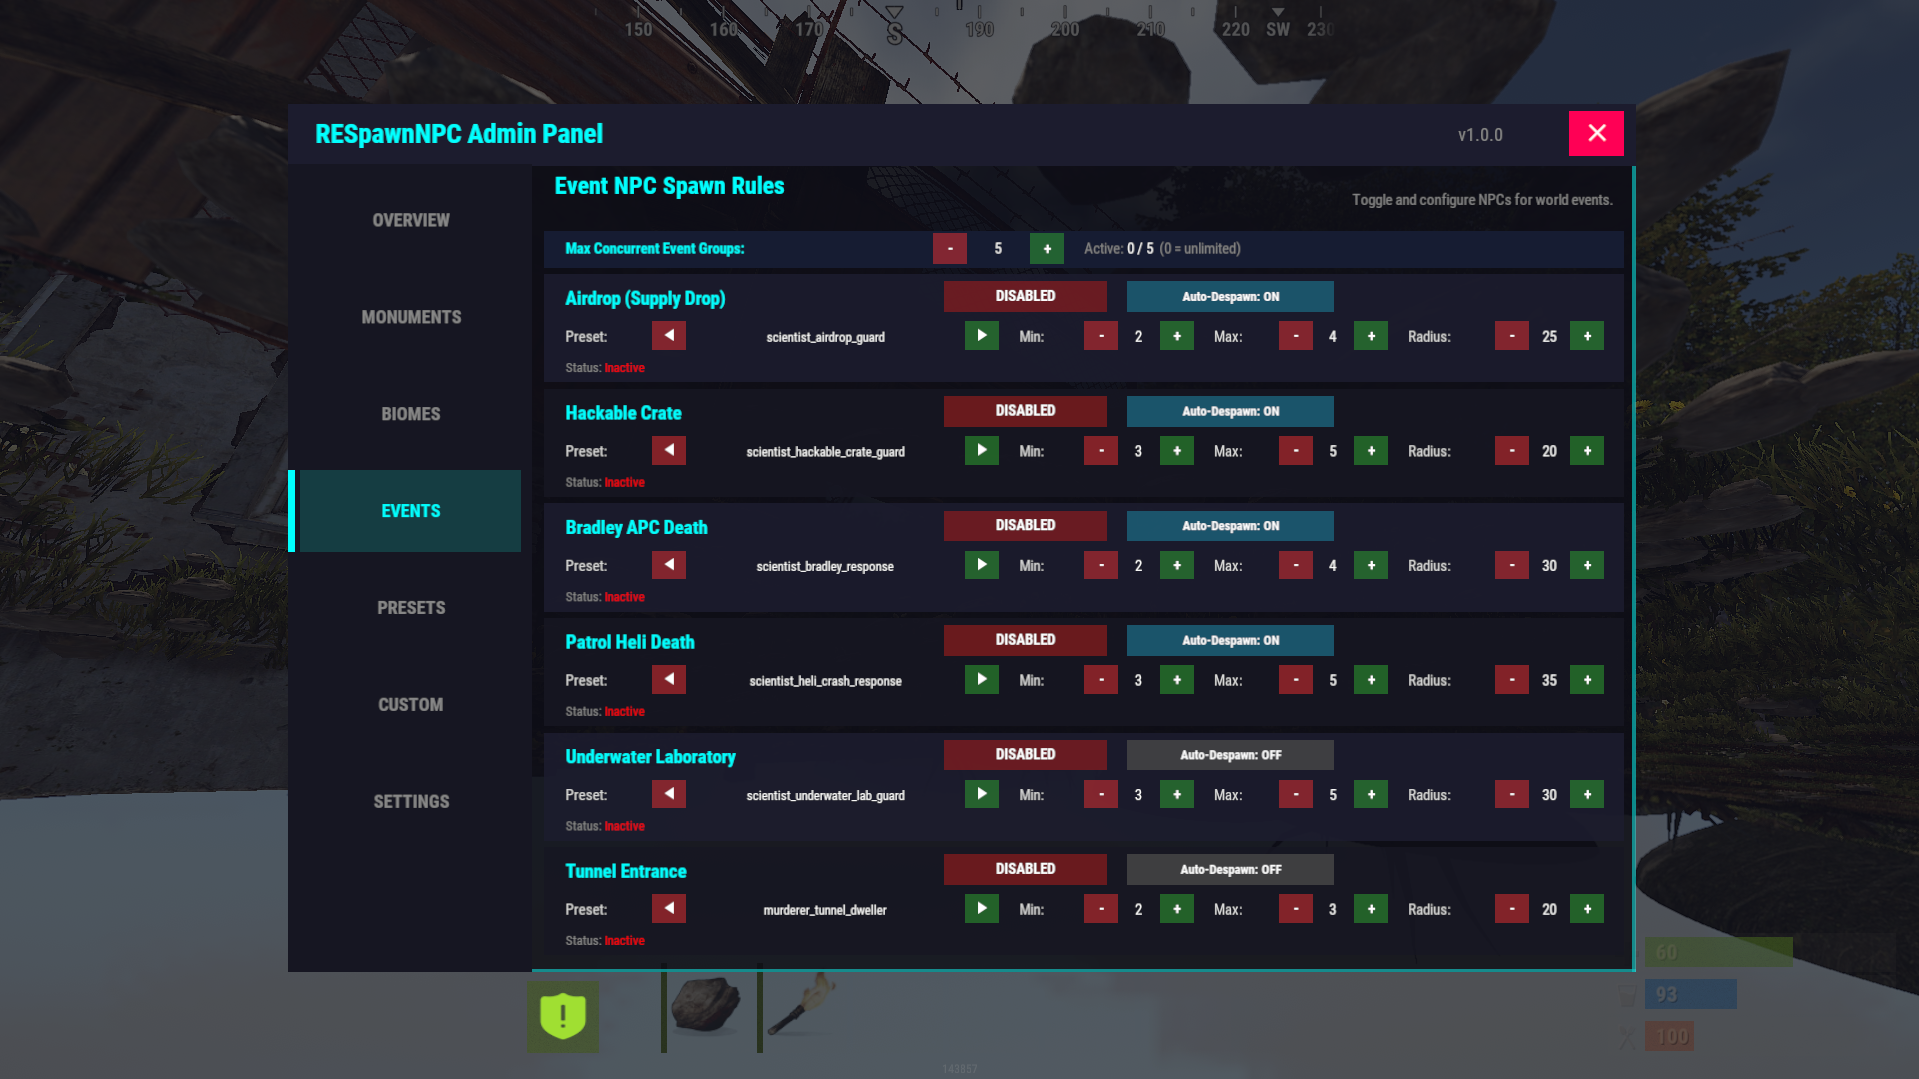This screenshot has height=1079, width=1919.
Task: Increase Max Concurrent Event Groups with plus
Action: pos(1046,249)
